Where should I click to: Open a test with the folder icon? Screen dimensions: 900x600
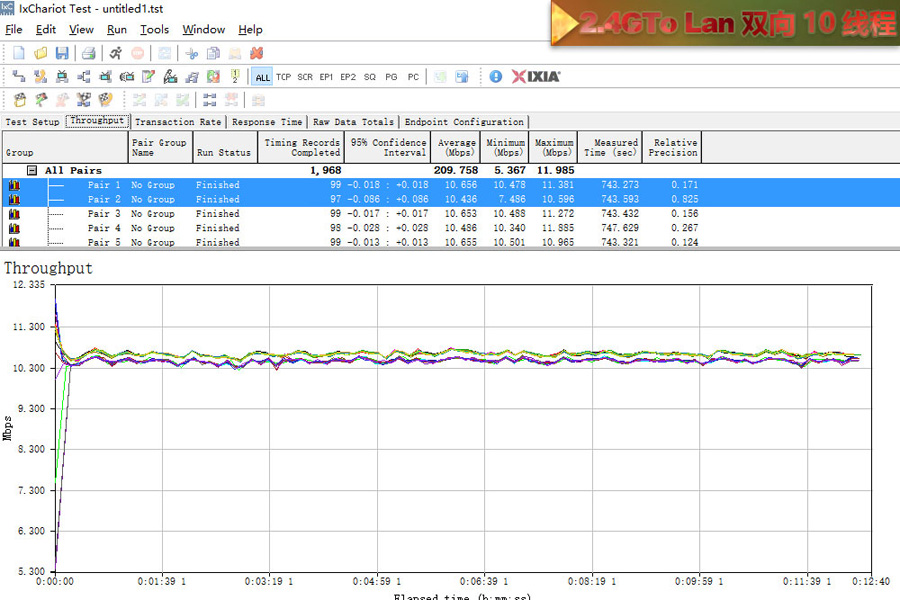[41, 53]
